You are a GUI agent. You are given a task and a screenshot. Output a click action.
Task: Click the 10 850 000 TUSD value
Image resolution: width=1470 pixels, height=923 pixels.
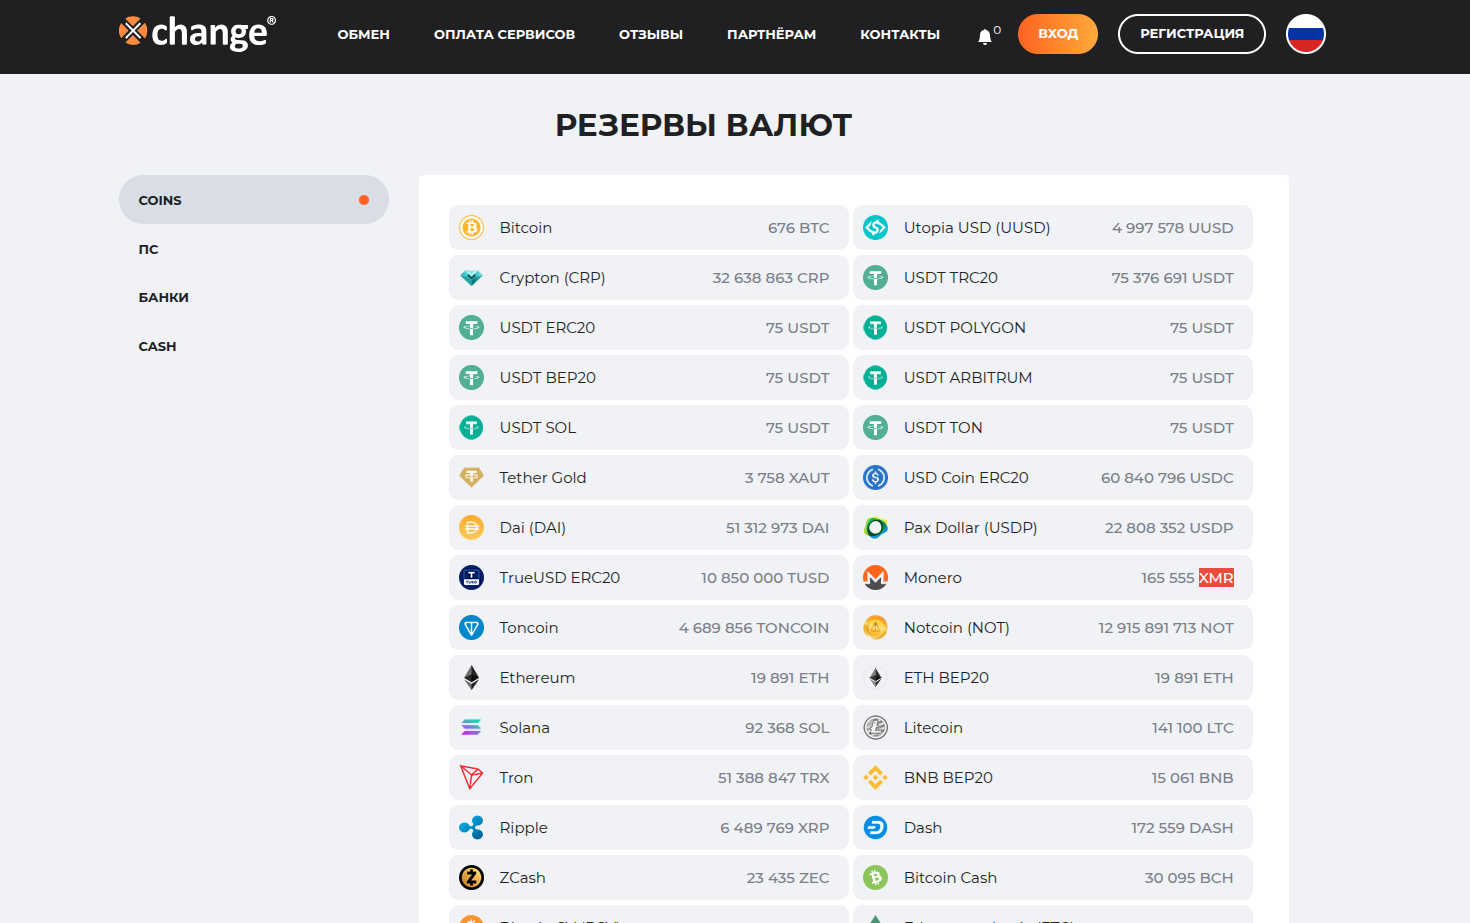pyautogui.click(x=765, y=578)
